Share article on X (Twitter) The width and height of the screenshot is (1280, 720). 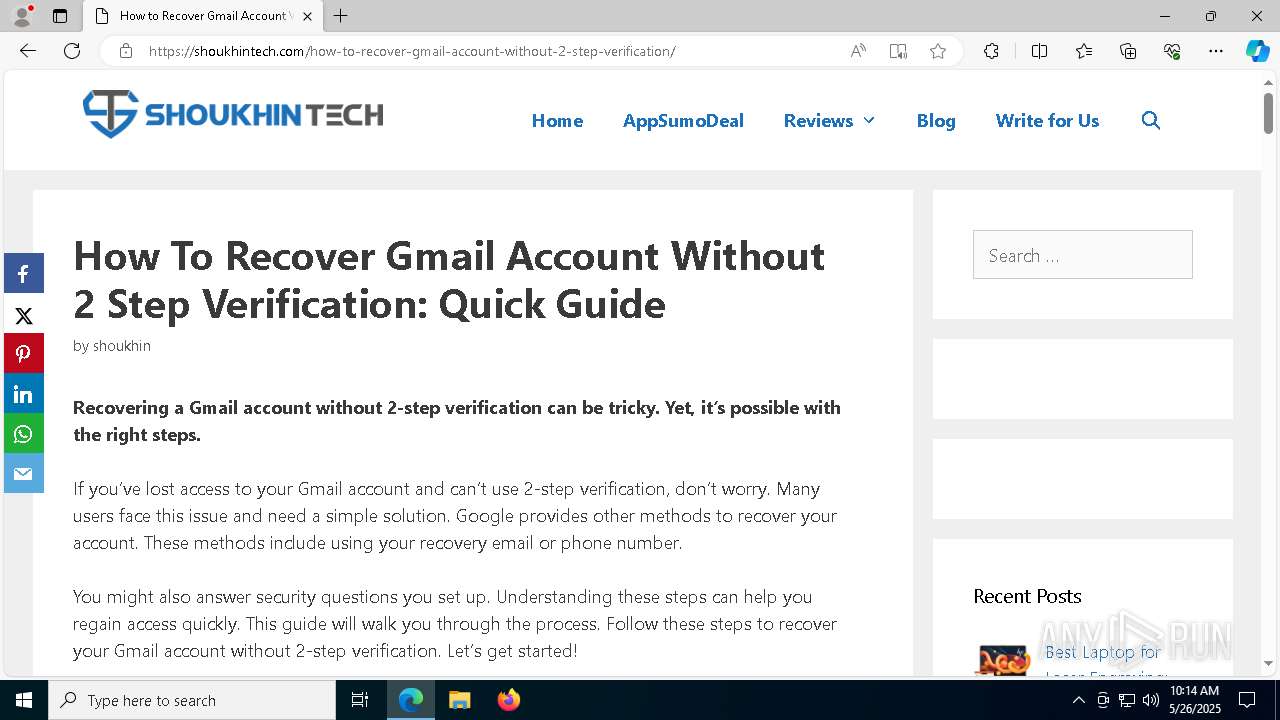pos(23,315)
